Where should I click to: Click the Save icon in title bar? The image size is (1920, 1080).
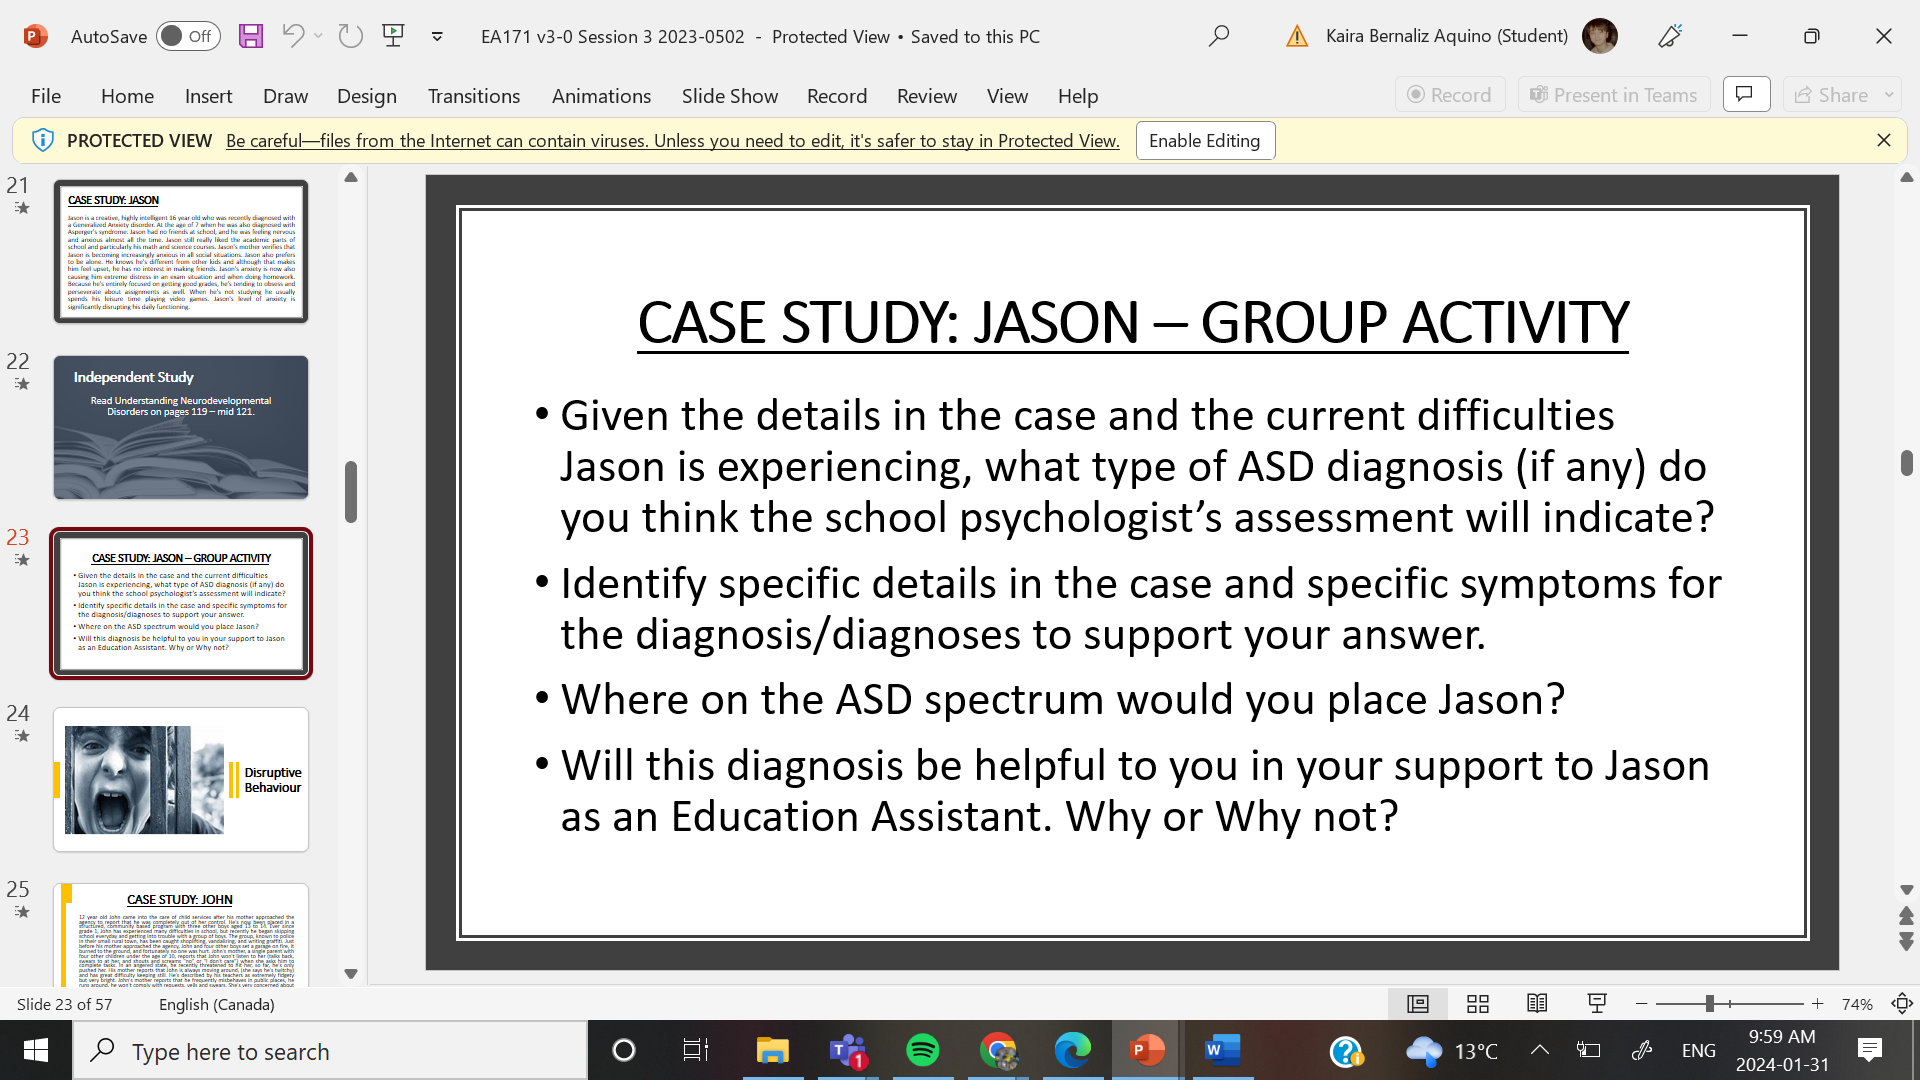pyautogui.click(x=250, y=37)
